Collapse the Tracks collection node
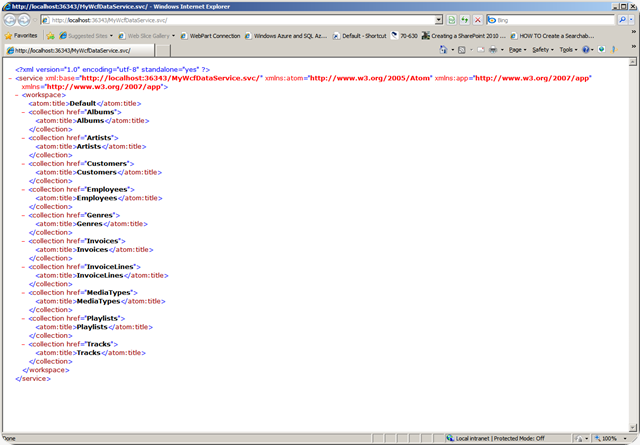This screenshot has height=445, width=640. pyautogui.click(x=23, y=344)
